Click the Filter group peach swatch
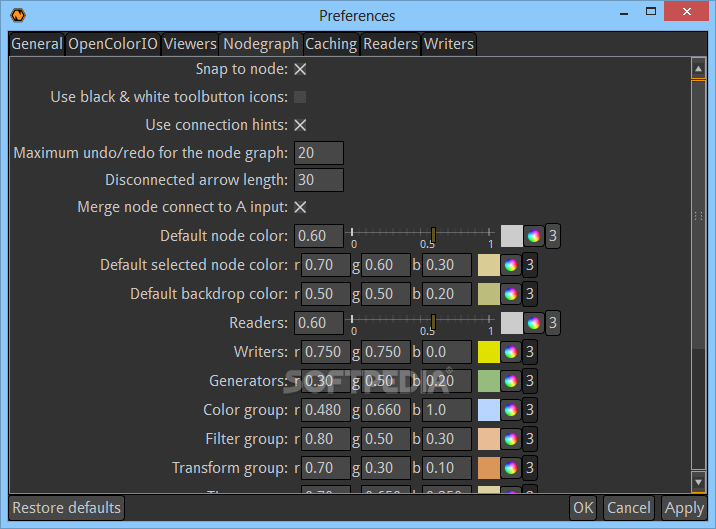716x529 pixels. point(489,439)
